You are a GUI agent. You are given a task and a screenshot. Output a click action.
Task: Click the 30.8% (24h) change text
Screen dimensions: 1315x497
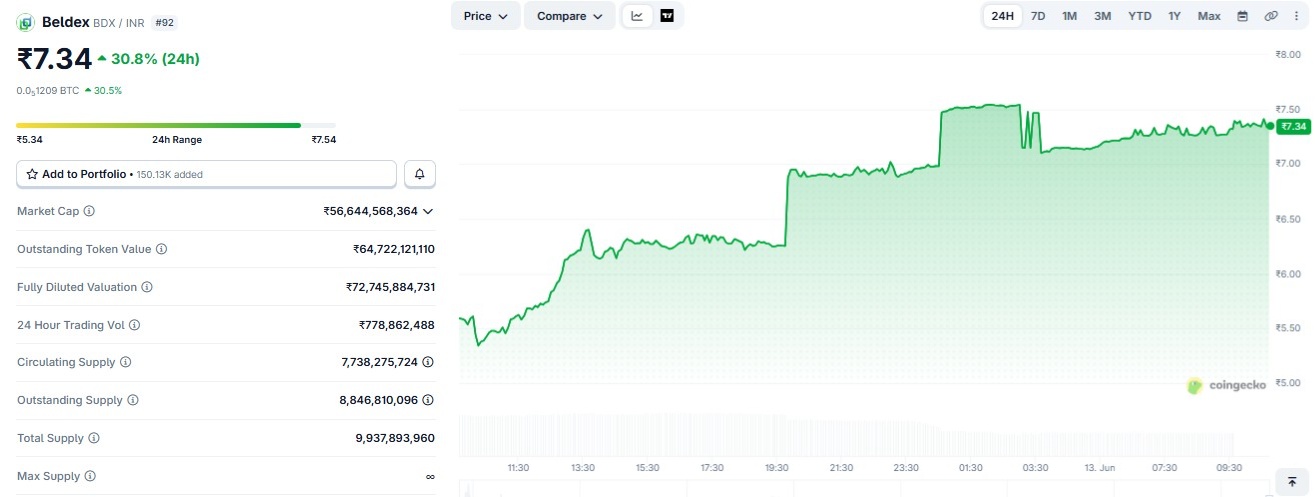coord(155,59)
